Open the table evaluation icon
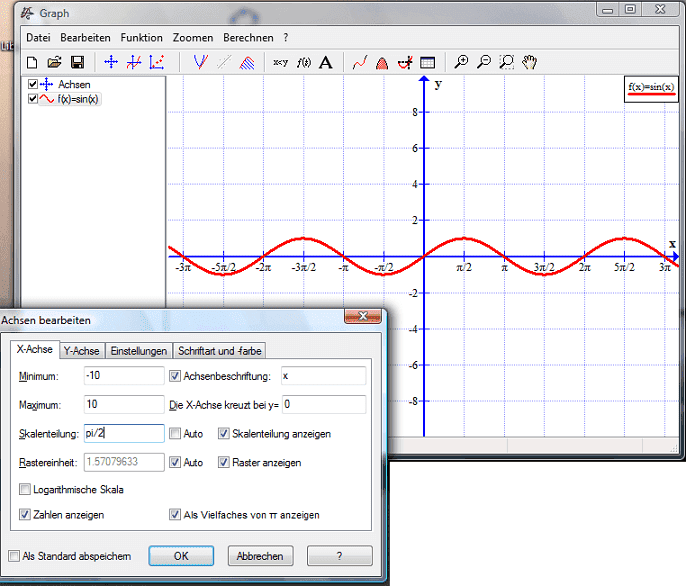The image size is (686, 586). 427,62
